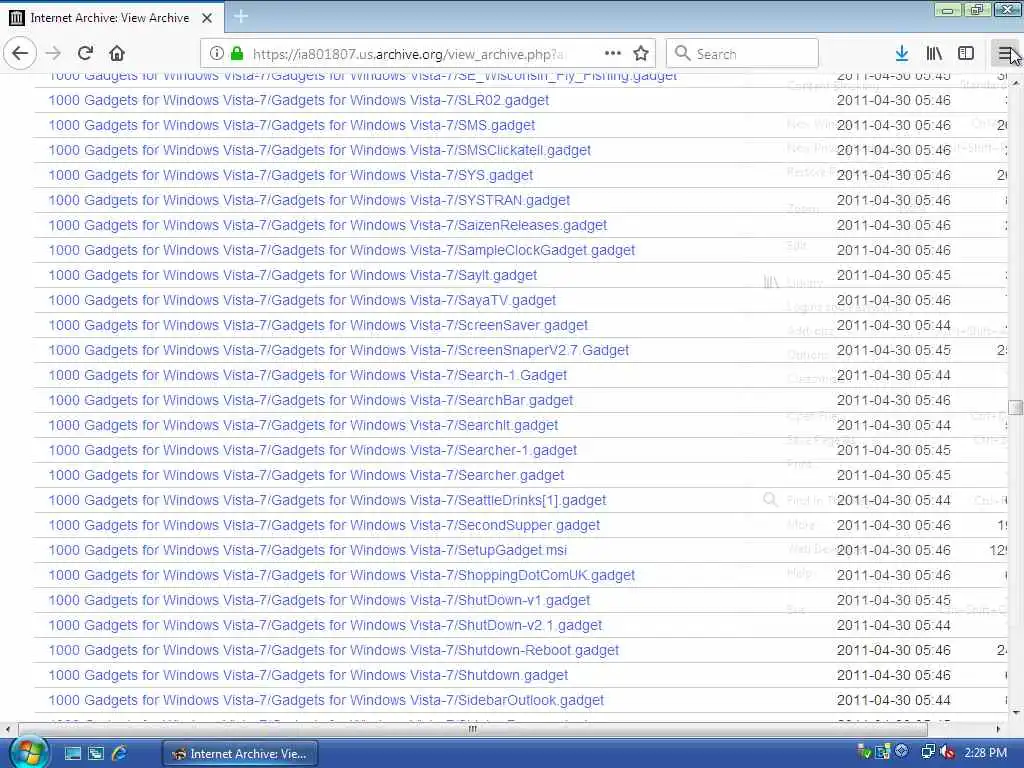Click timestamp in SetupGadget.msi row
This screenshot has width=1024, height=768.
(893, 551)
